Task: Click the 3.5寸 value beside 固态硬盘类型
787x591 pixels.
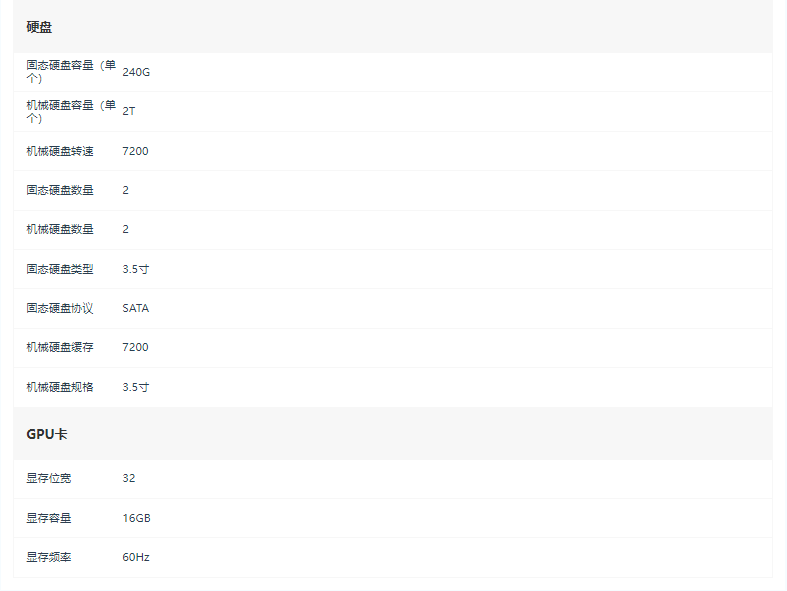Action: tap(136, 269)
